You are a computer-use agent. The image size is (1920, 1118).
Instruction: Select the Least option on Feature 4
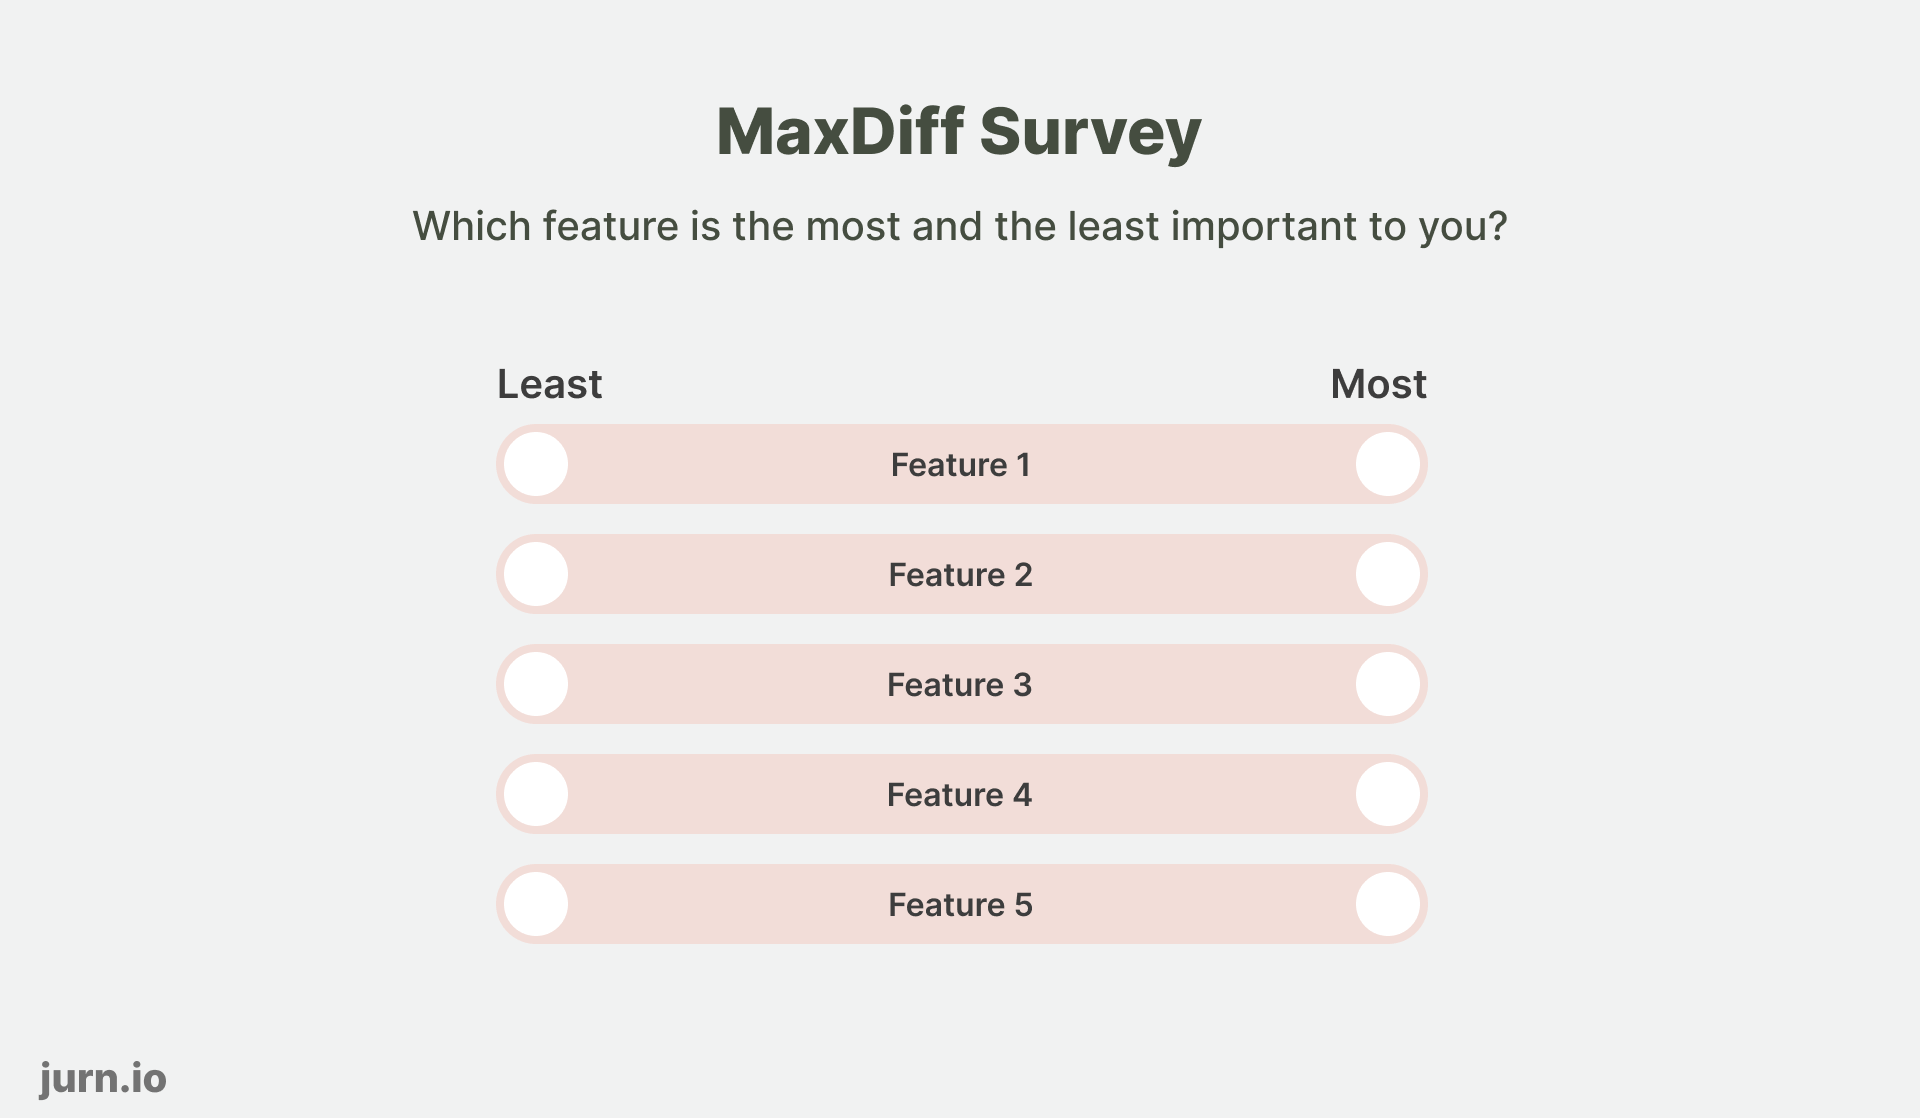(x=534, y=793)
